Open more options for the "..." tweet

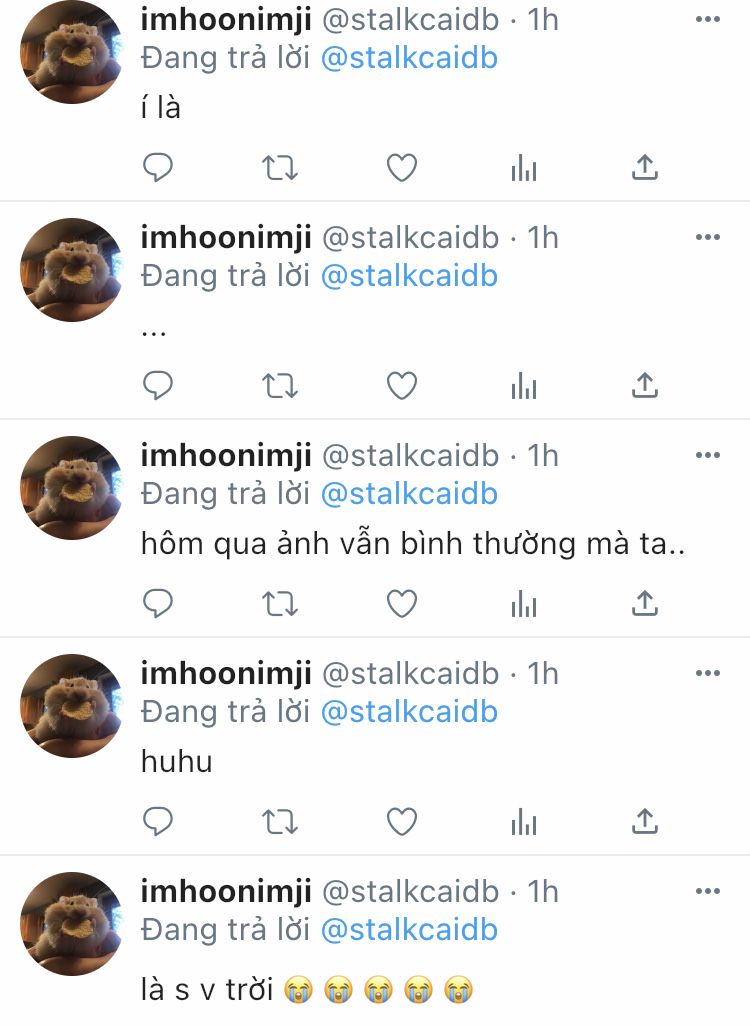click(x=707, y=237)
